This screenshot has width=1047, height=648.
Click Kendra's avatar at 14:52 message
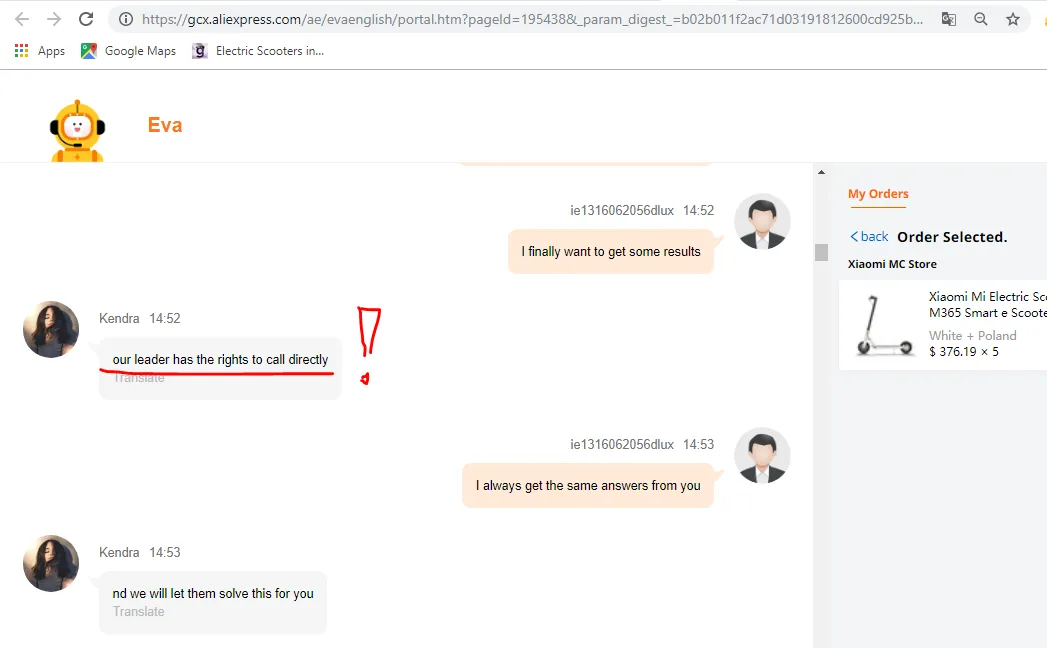(51, 329)
